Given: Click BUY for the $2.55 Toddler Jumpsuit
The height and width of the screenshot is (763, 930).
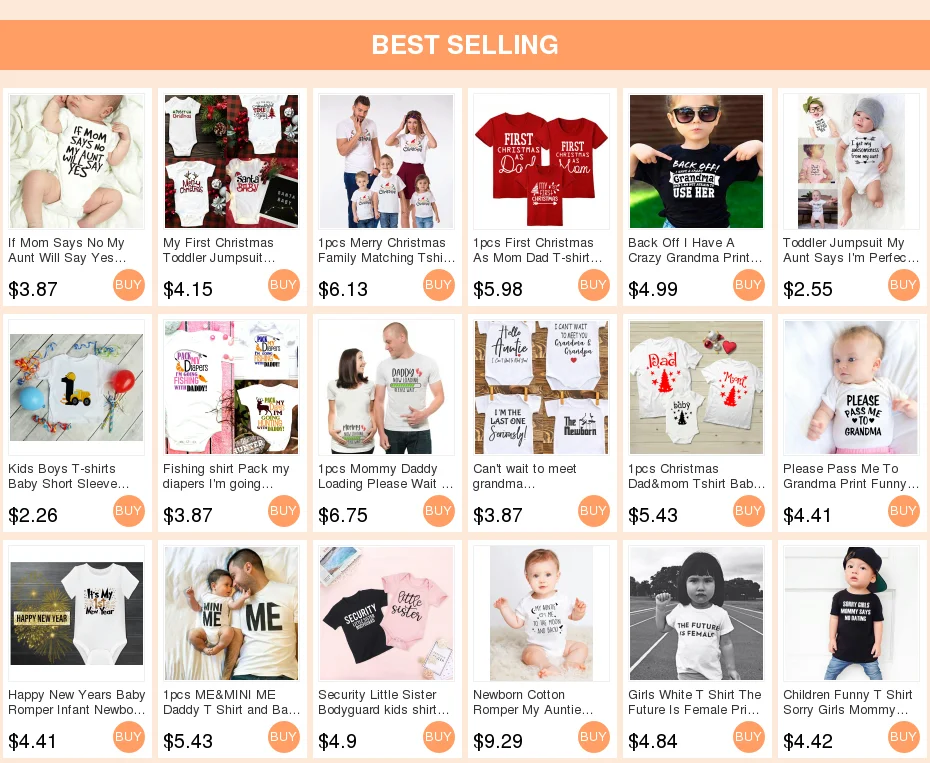Looking at the screenshot, I should click(903, 285).
